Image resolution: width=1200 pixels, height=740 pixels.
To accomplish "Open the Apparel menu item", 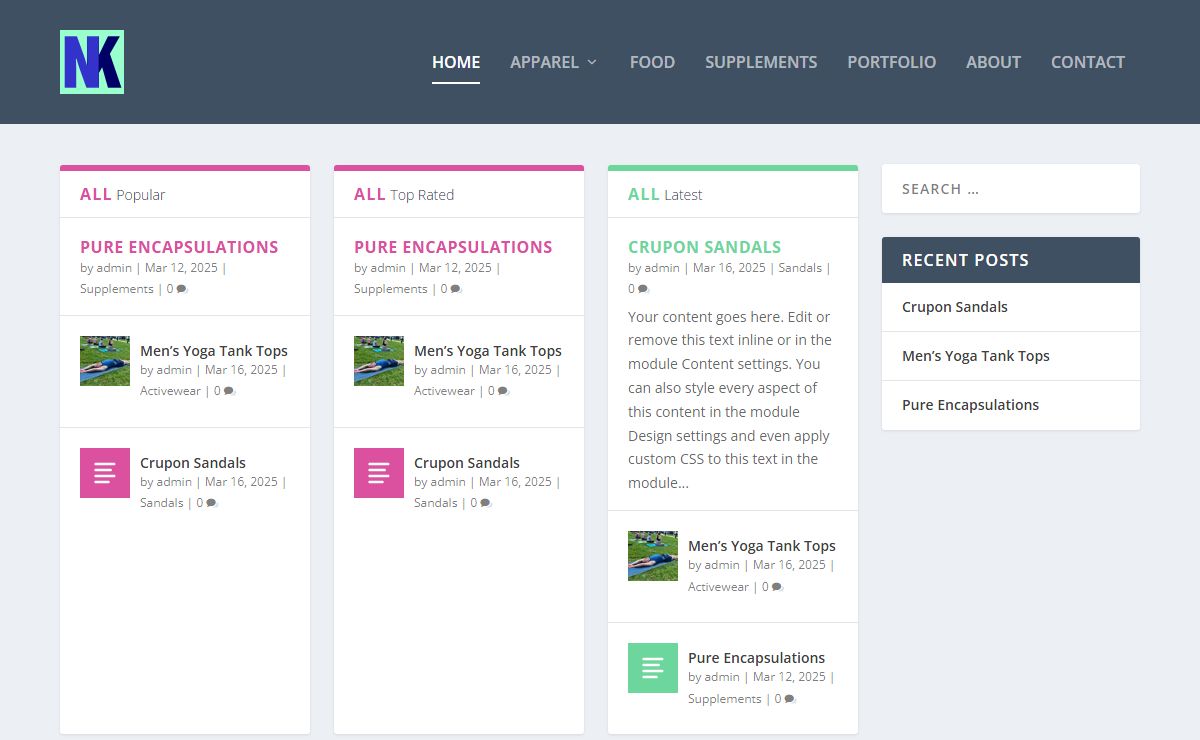I will [544, 62].
